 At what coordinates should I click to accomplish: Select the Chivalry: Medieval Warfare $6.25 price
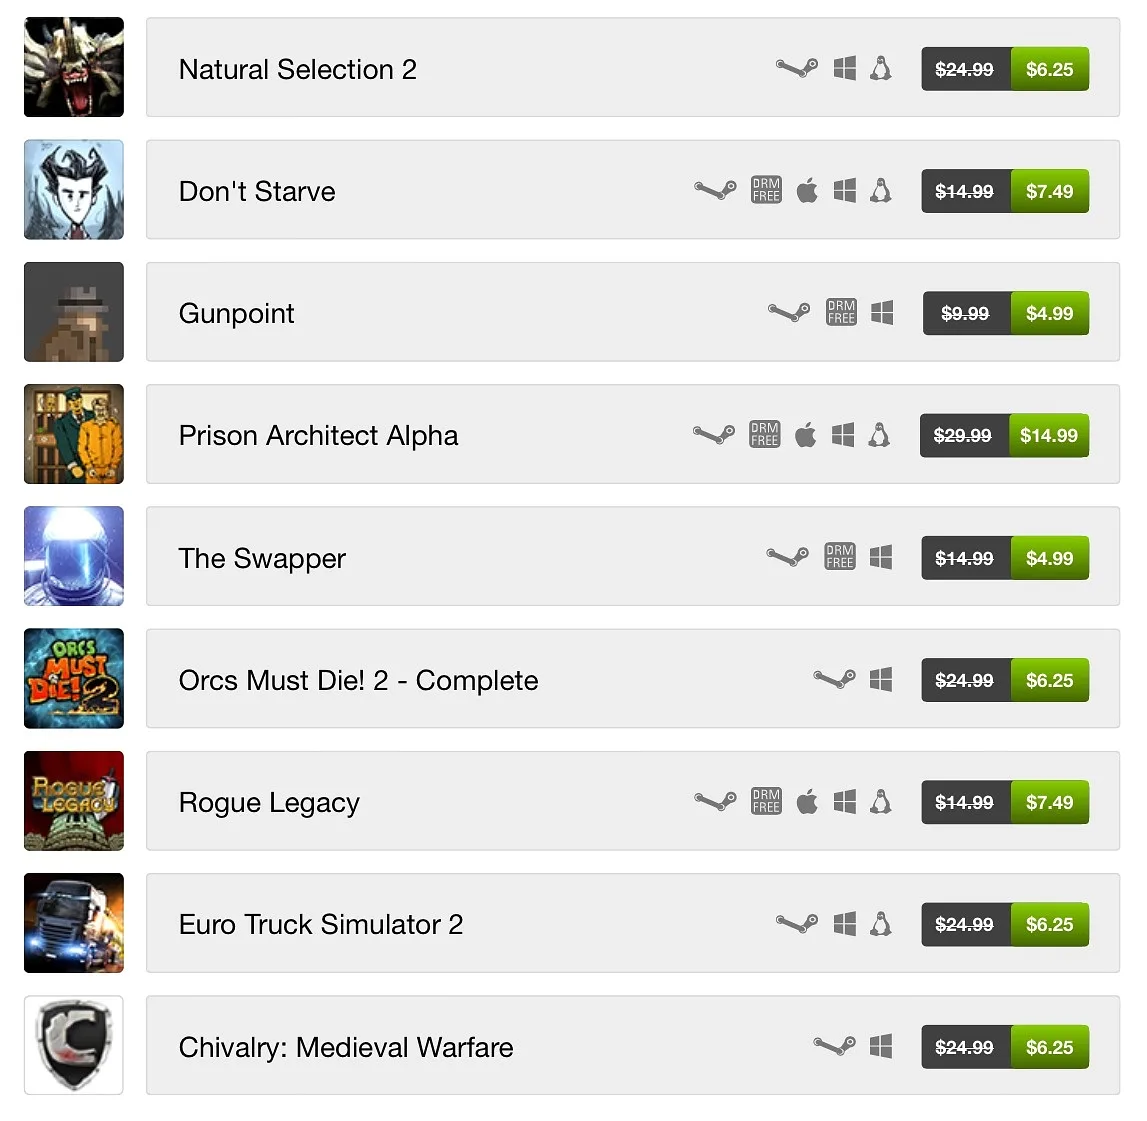1050,1046
